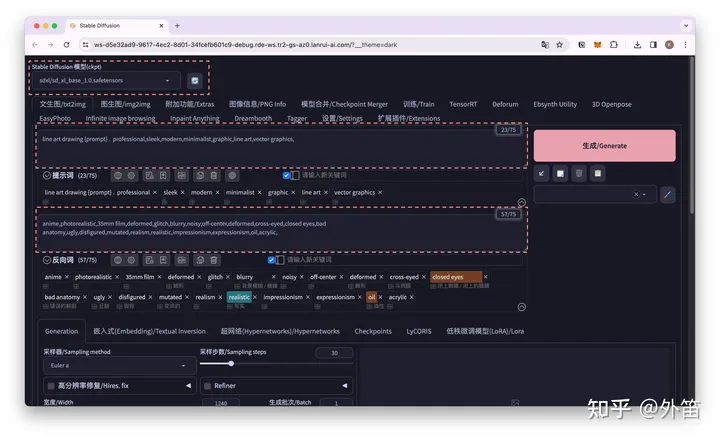Viewport: 720px width, 439px height.
Task: Open the Tagger tab
Action: click(x=297, y=118)
